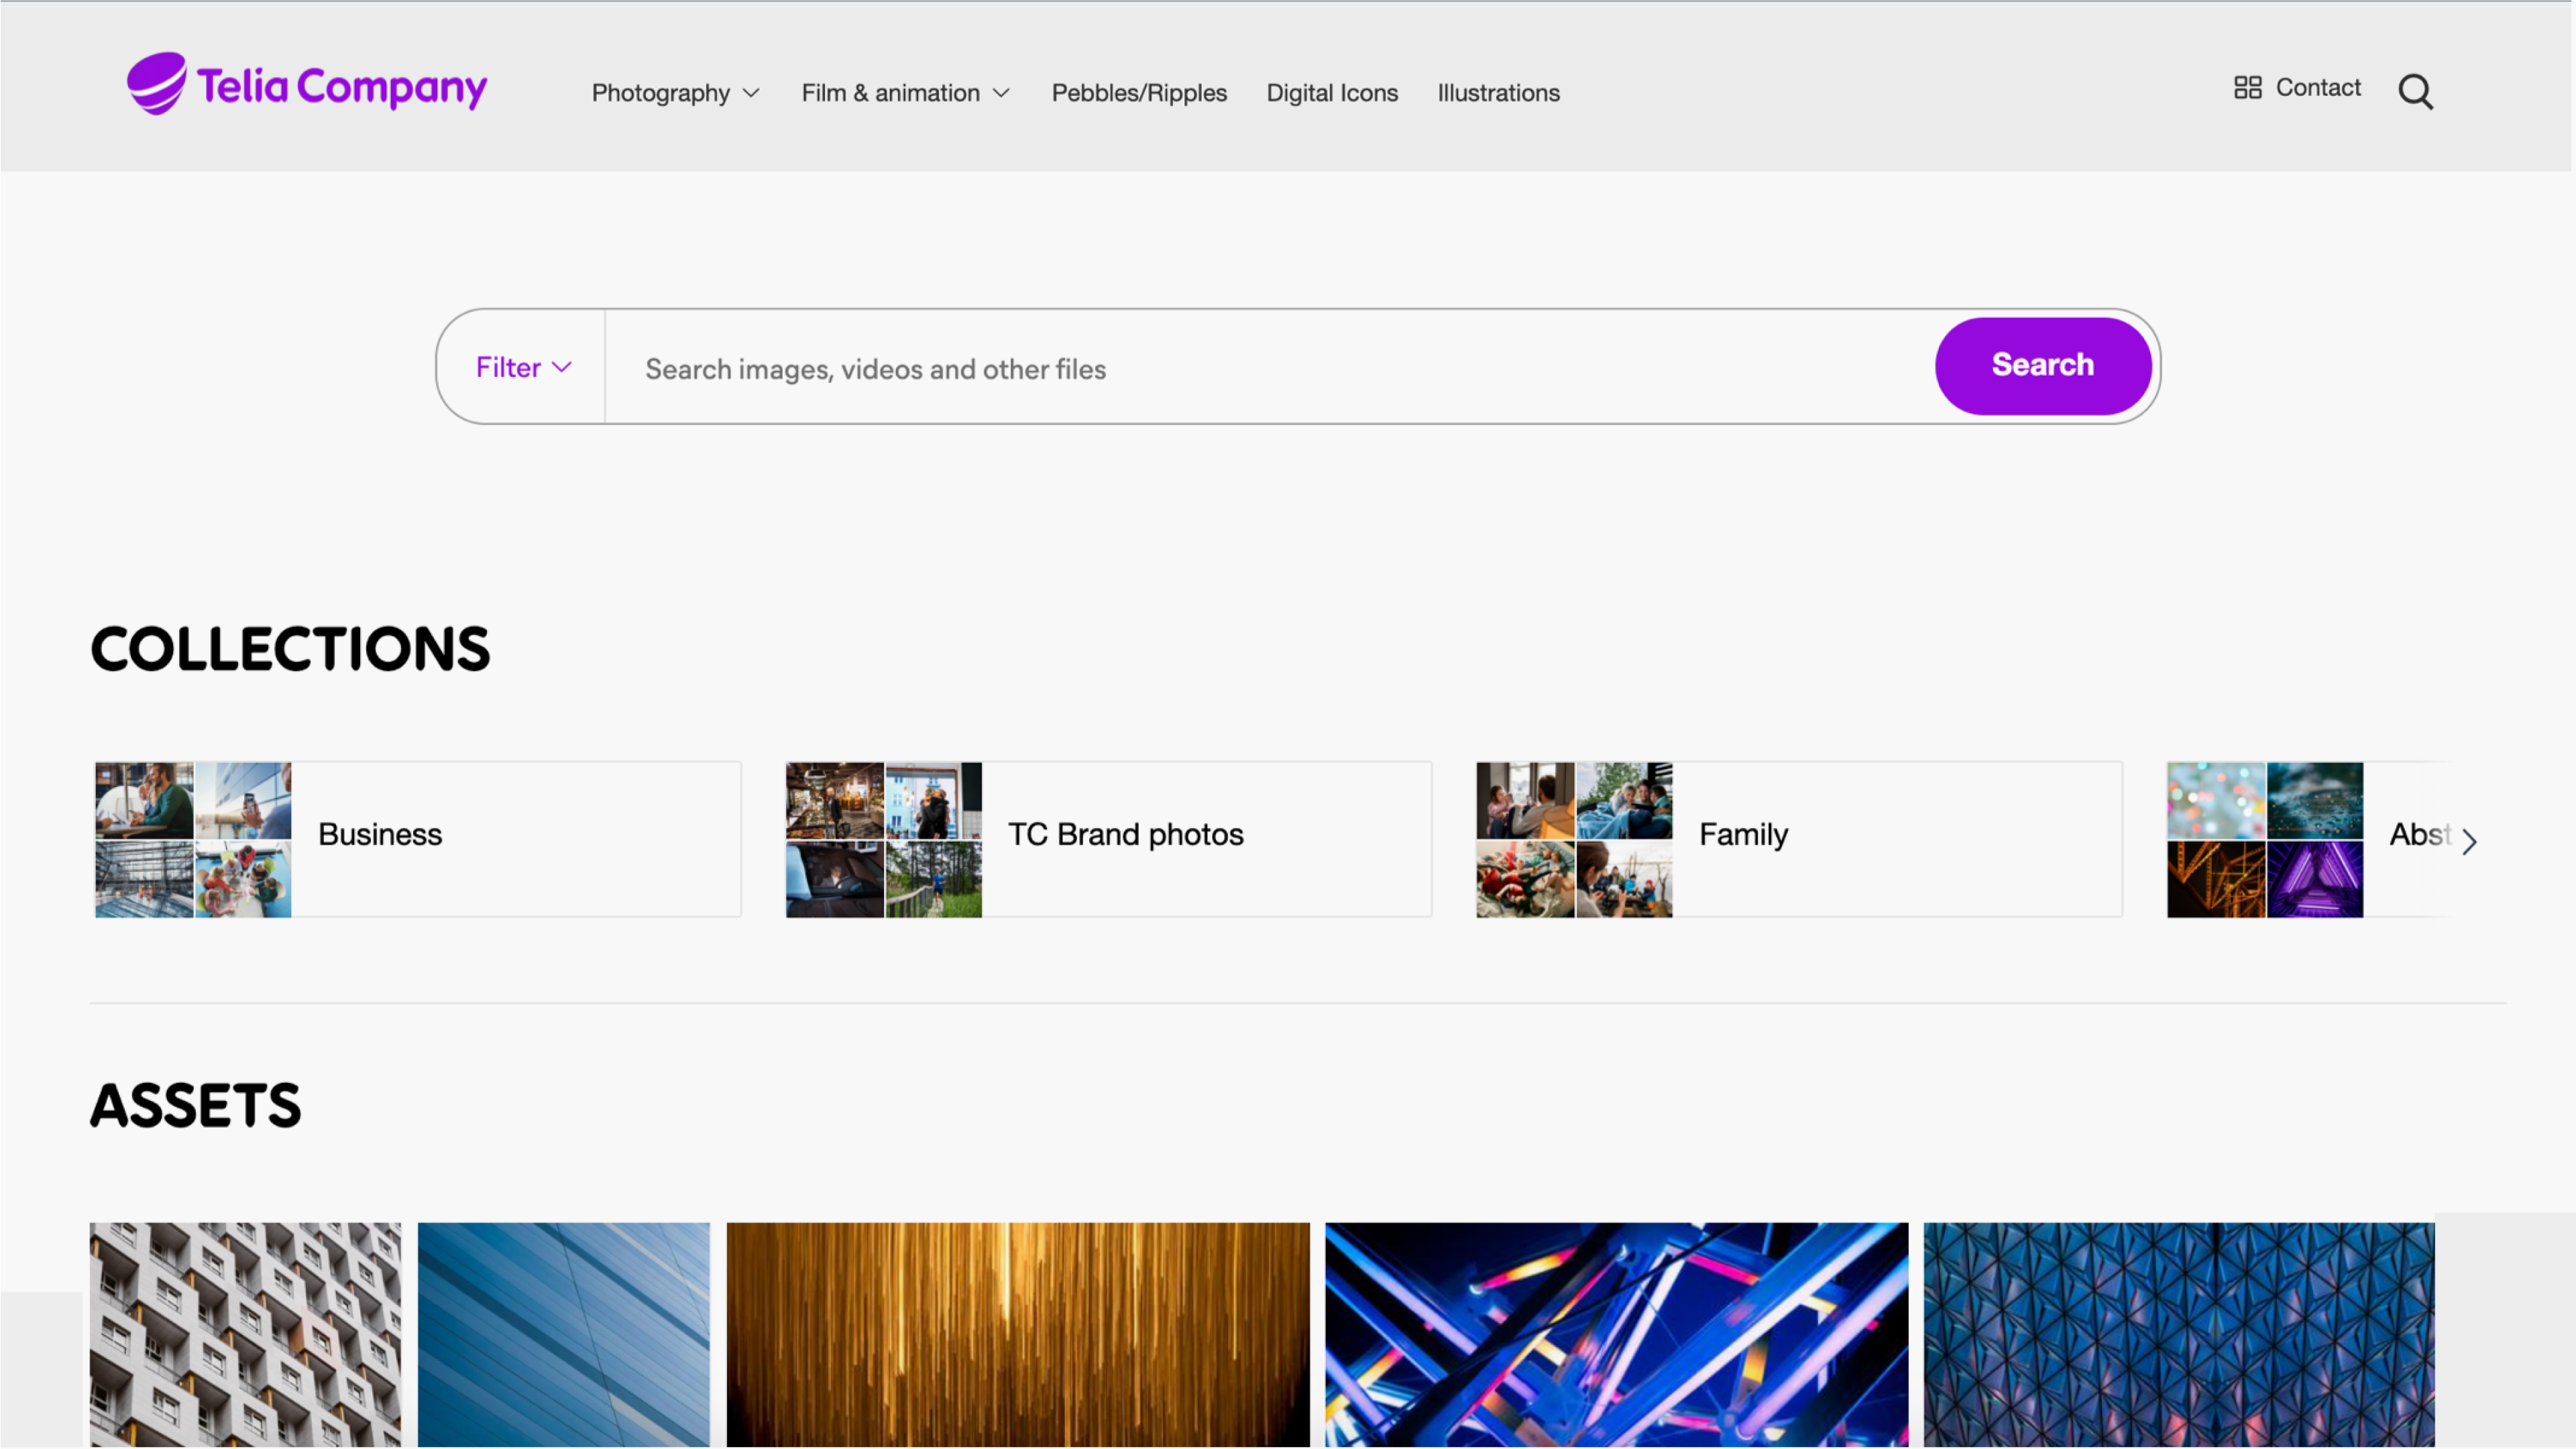Open Illustrations page

pos(1498,93)
